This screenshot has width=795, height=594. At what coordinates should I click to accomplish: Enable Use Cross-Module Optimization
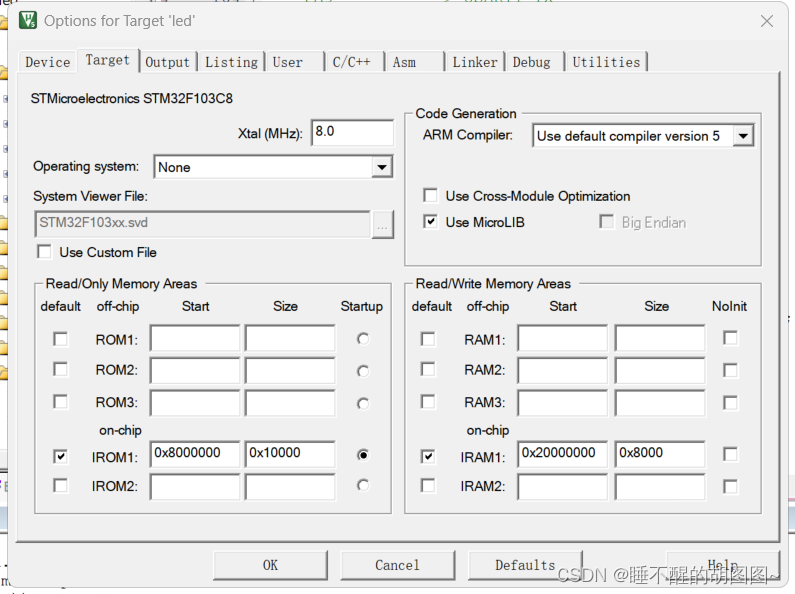[430, 196]
